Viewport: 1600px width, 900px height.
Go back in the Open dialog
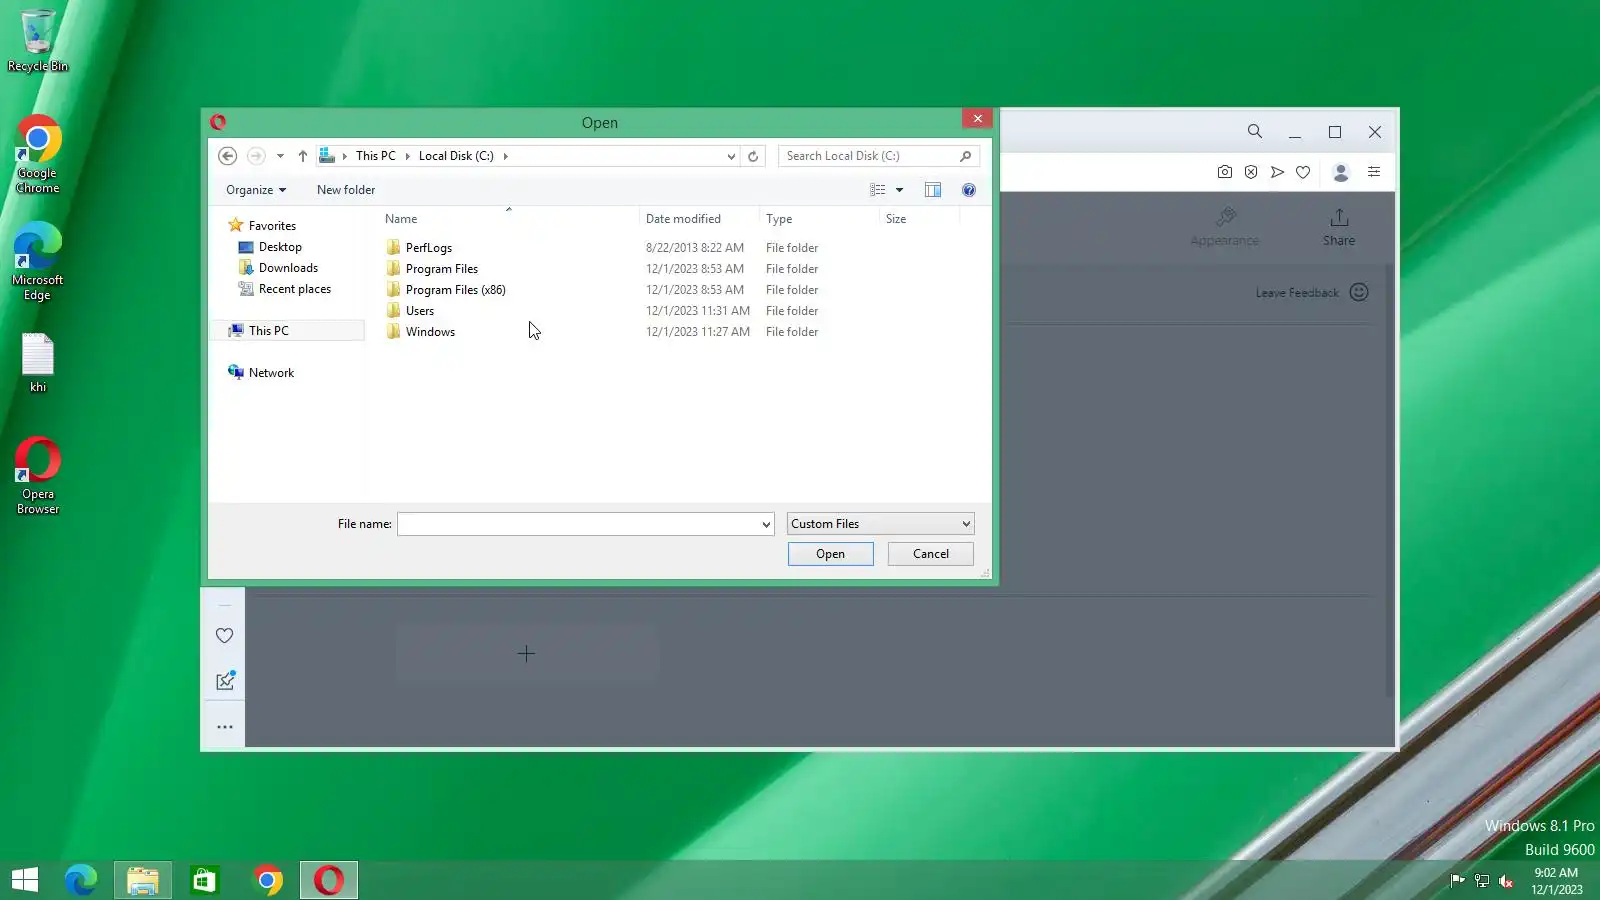(x=227, y=156)
